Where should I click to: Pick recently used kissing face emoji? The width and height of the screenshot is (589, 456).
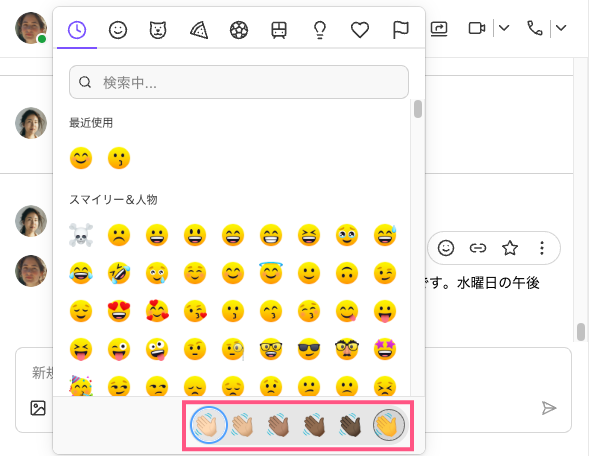point(119,158)
